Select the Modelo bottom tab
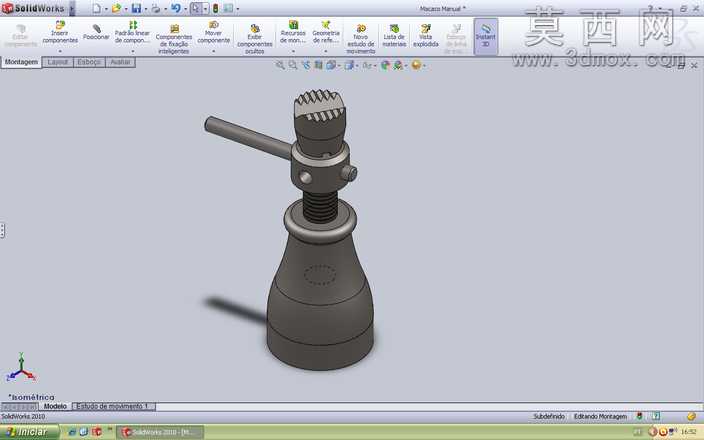704x440 pixels. point(55,406)
